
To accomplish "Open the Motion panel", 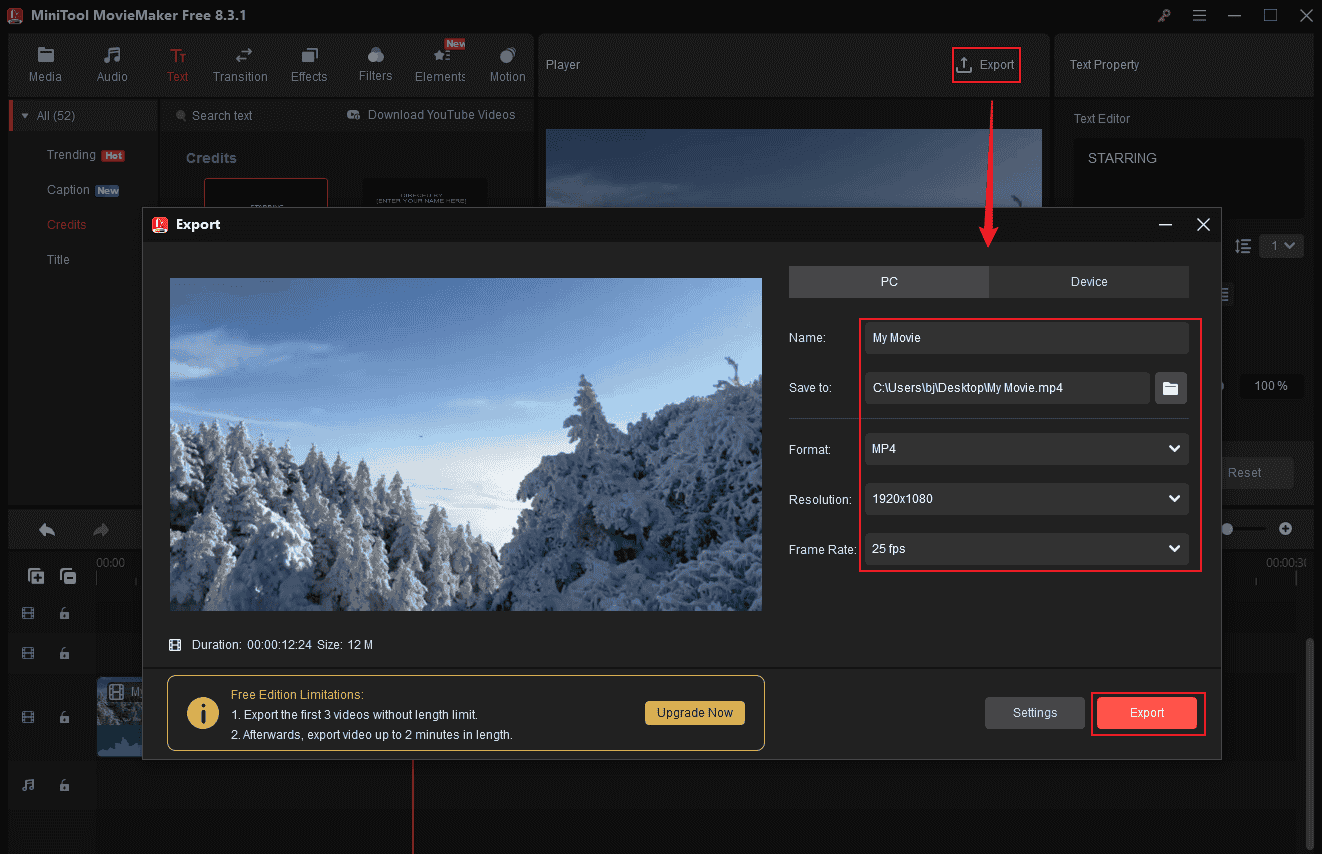I will point(507,64).
